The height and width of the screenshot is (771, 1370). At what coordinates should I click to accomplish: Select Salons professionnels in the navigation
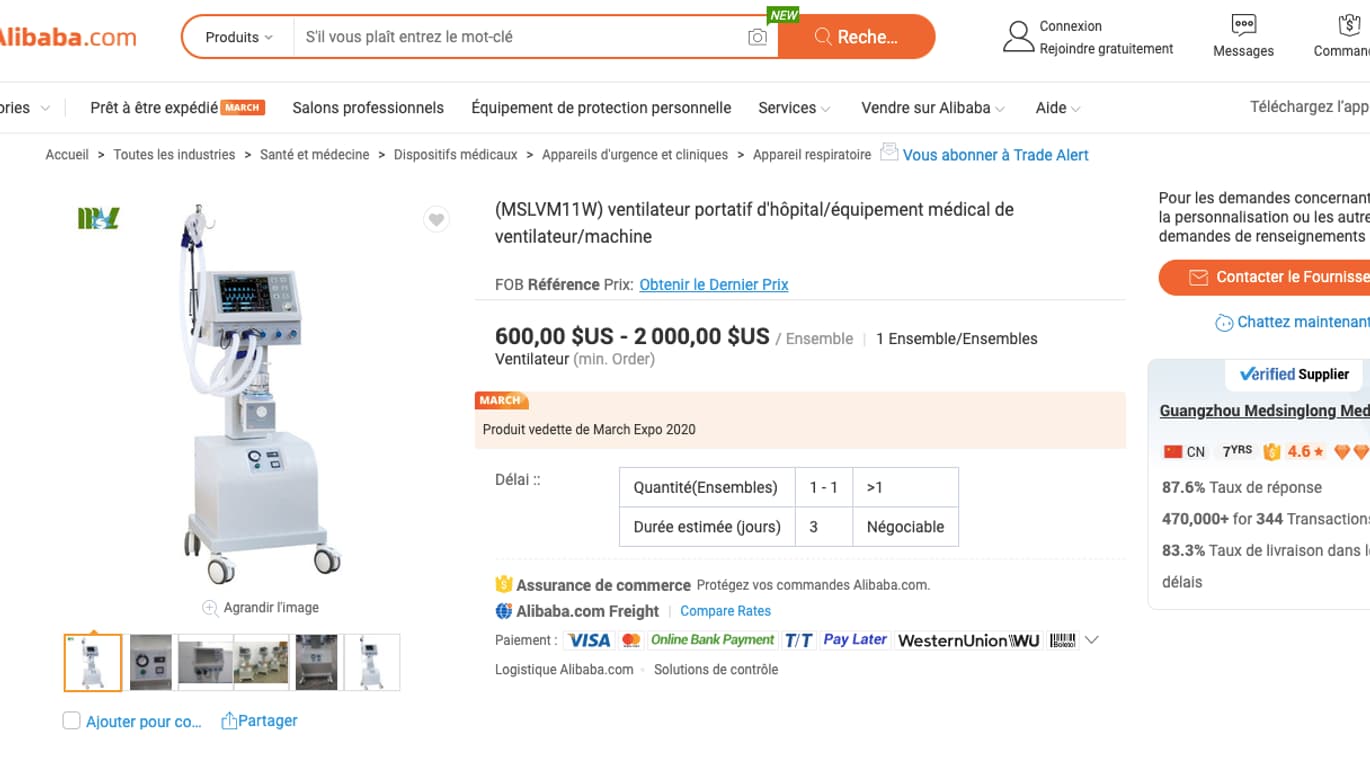point(367,107)
